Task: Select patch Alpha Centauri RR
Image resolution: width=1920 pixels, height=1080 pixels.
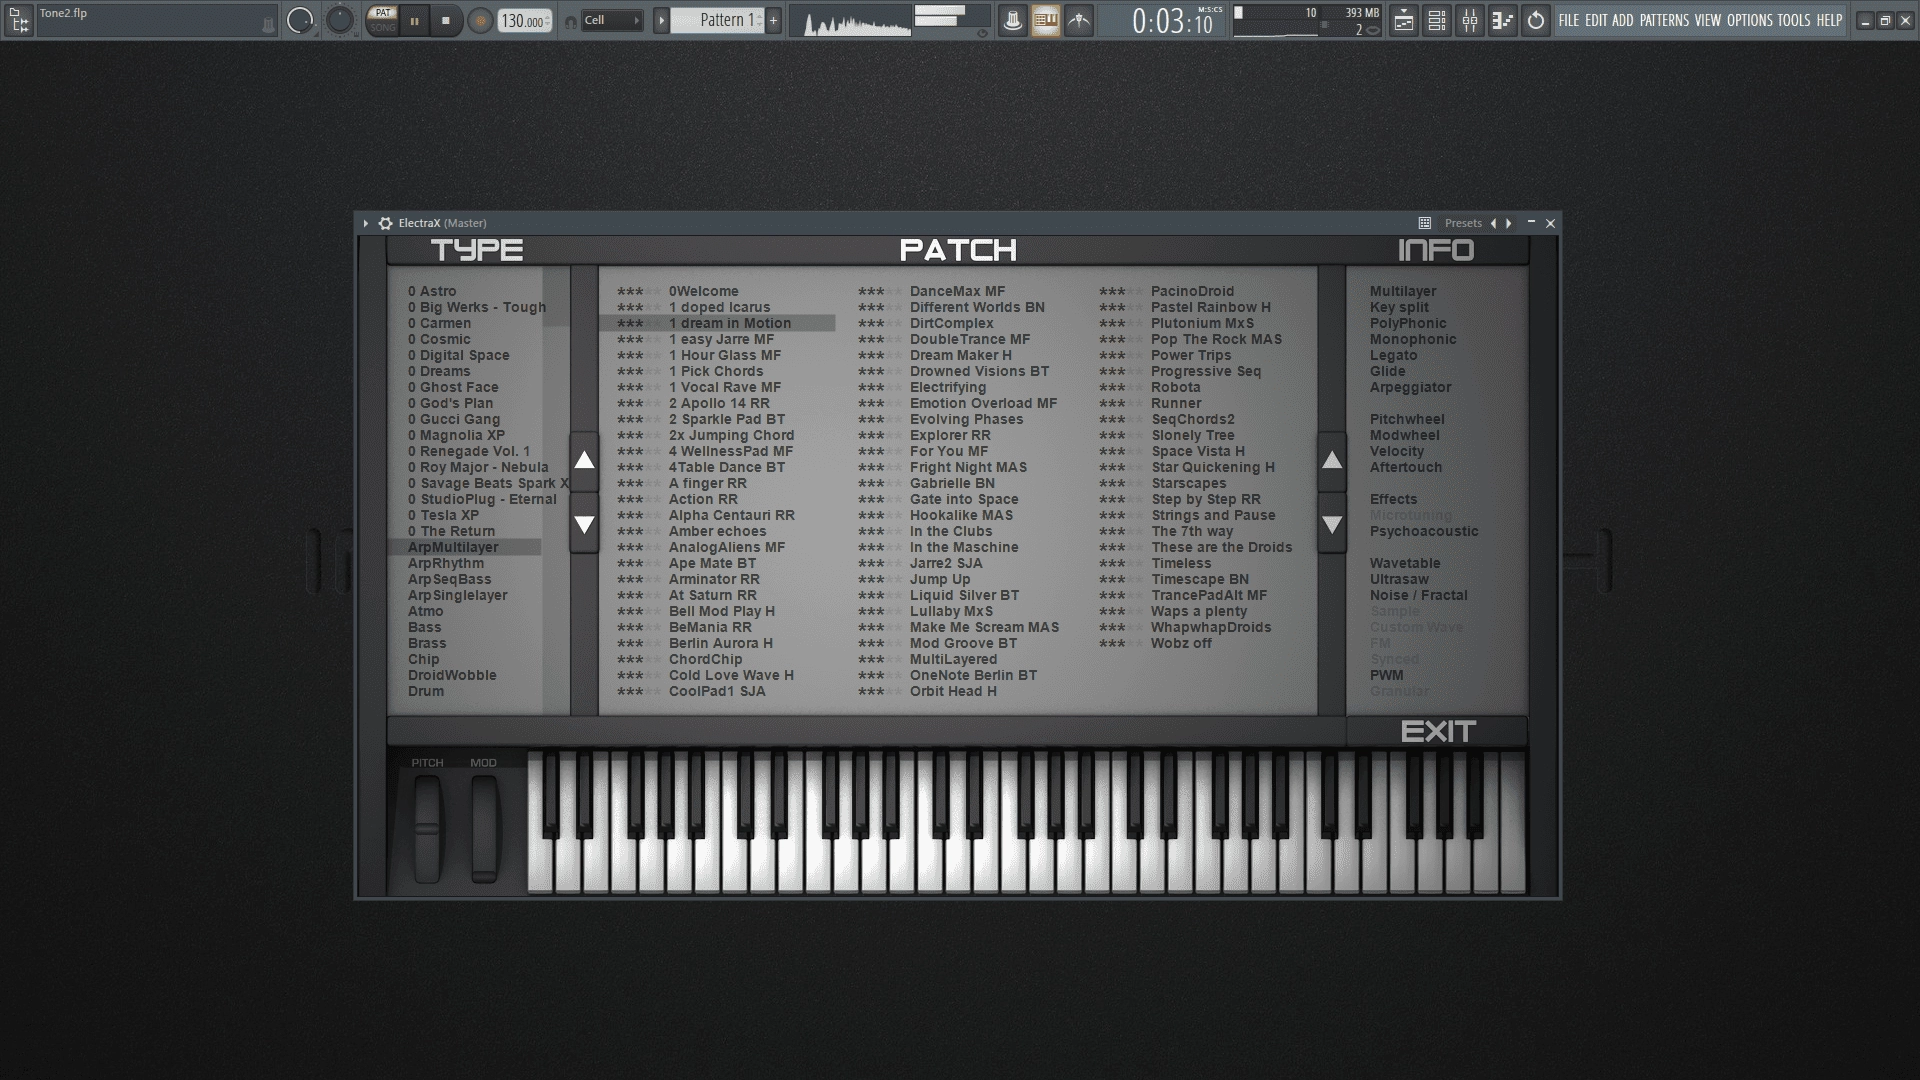Action: point(732,515)
